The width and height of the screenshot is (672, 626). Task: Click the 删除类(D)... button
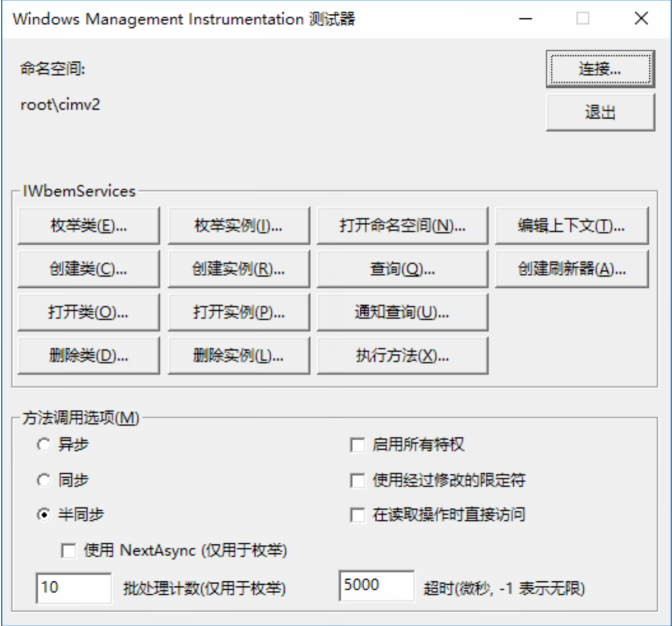89,355
